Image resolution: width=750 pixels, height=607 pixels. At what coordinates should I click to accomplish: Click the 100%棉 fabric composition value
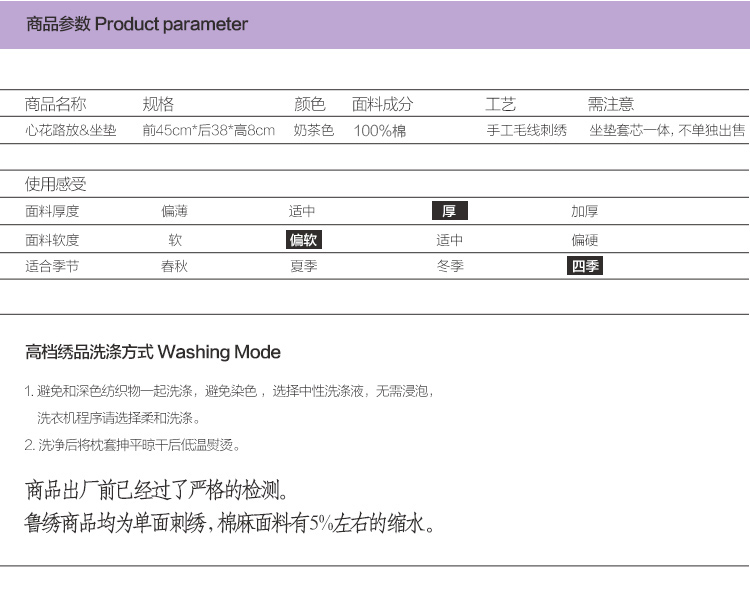pyautogui.click(x=379, y=131)
